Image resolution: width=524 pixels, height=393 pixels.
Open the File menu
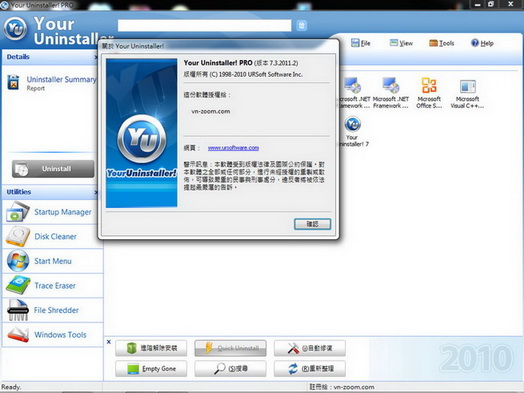point(361,43)
